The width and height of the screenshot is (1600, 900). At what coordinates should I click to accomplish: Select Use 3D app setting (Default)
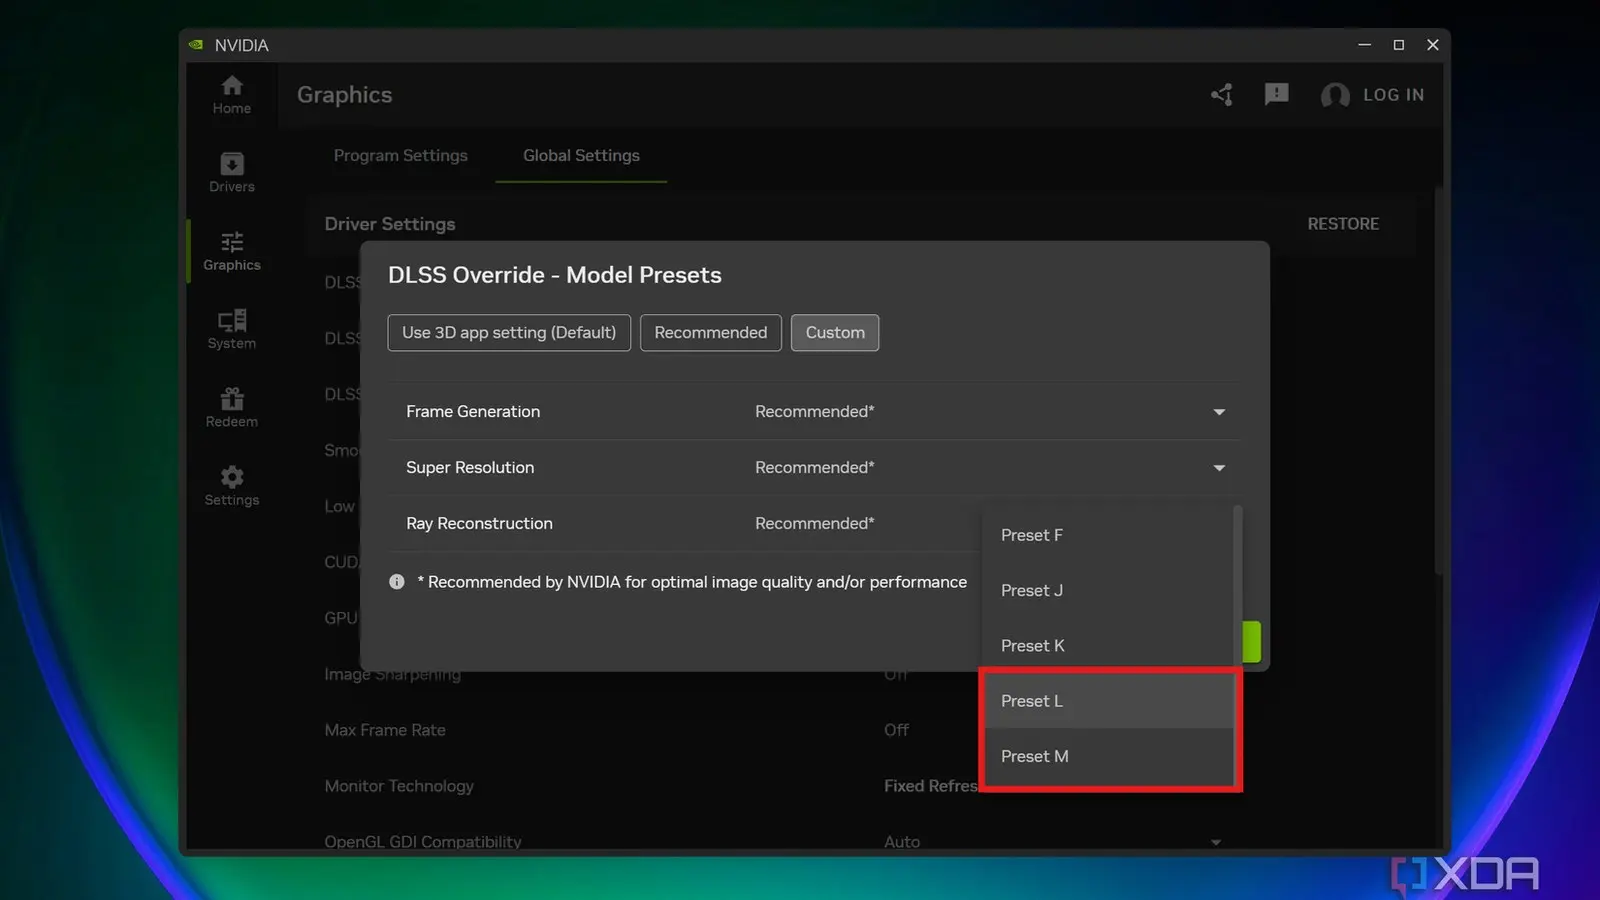[x=509, y=333]
